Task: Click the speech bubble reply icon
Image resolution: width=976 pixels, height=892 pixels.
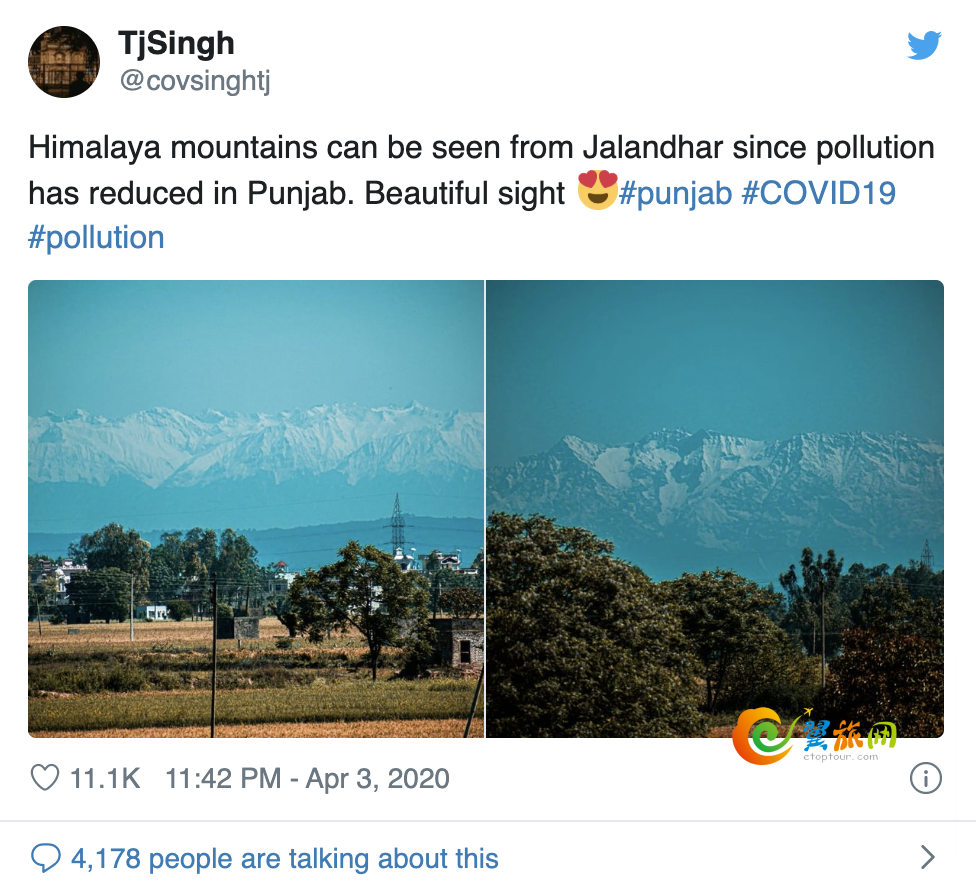Action: 45,858
